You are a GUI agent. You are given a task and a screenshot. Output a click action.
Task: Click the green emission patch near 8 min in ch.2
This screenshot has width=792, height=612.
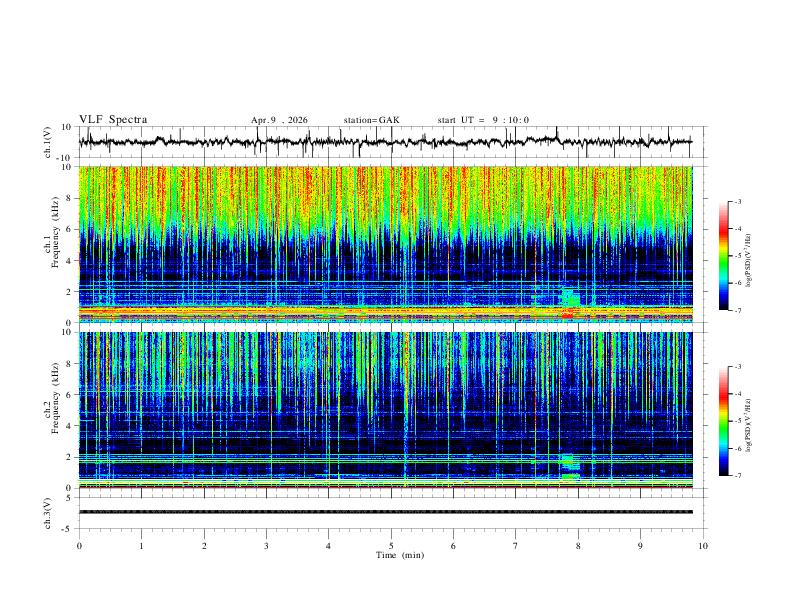[x=570, y=466]
